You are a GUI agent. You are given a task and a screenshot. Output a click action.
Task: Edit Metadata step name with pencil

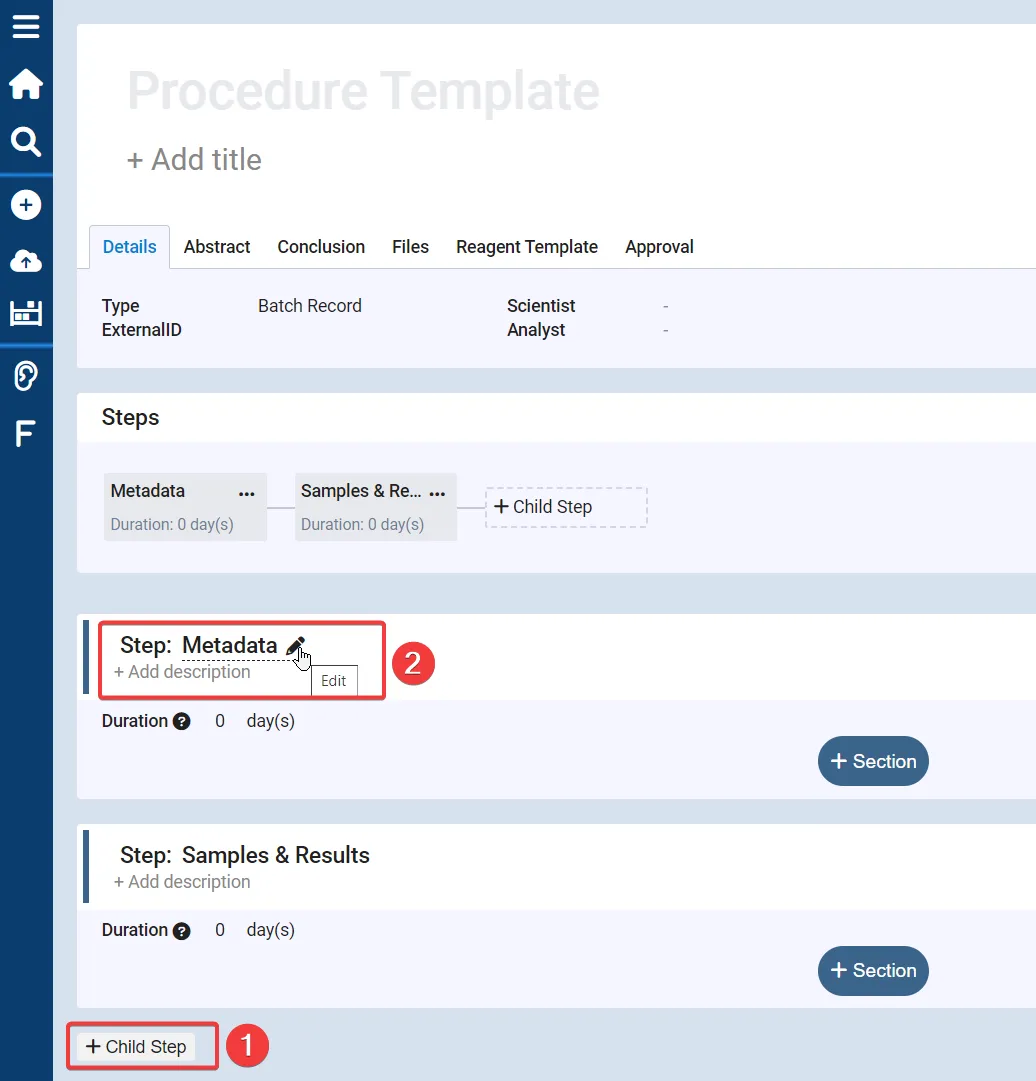tap(295, 646)
